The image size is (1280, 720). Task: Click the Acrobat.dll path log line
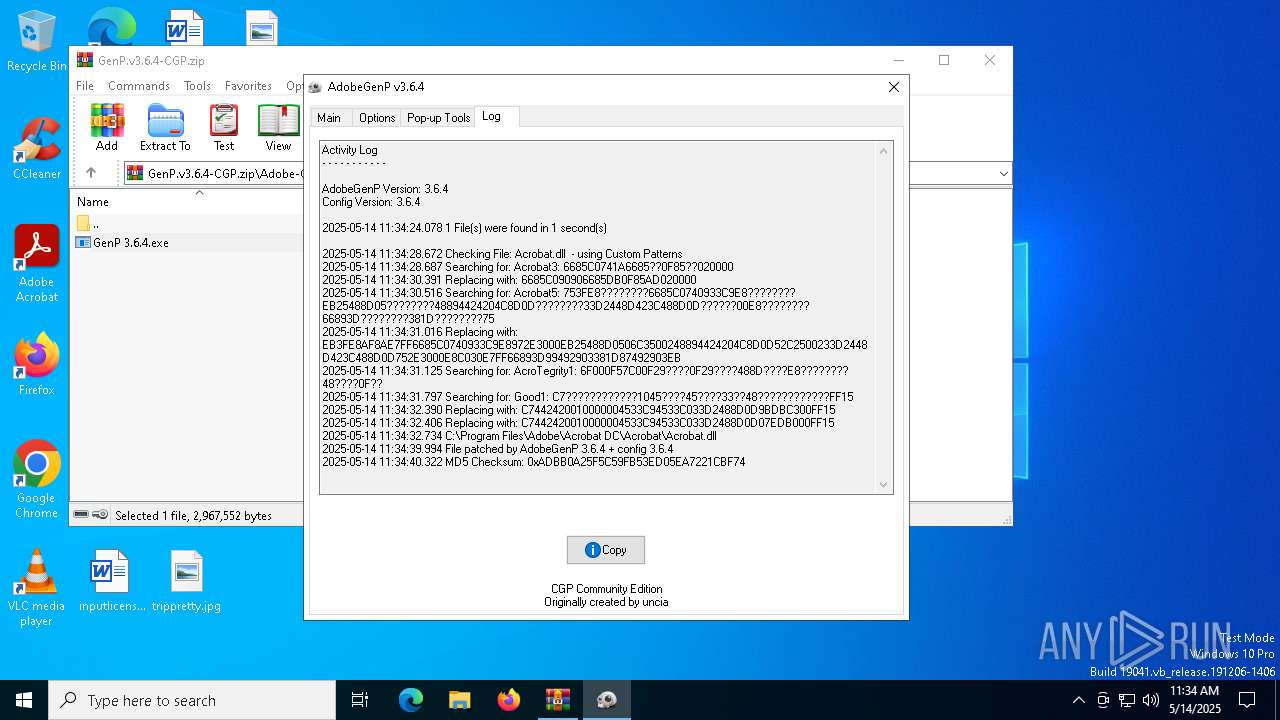point(519,436)
